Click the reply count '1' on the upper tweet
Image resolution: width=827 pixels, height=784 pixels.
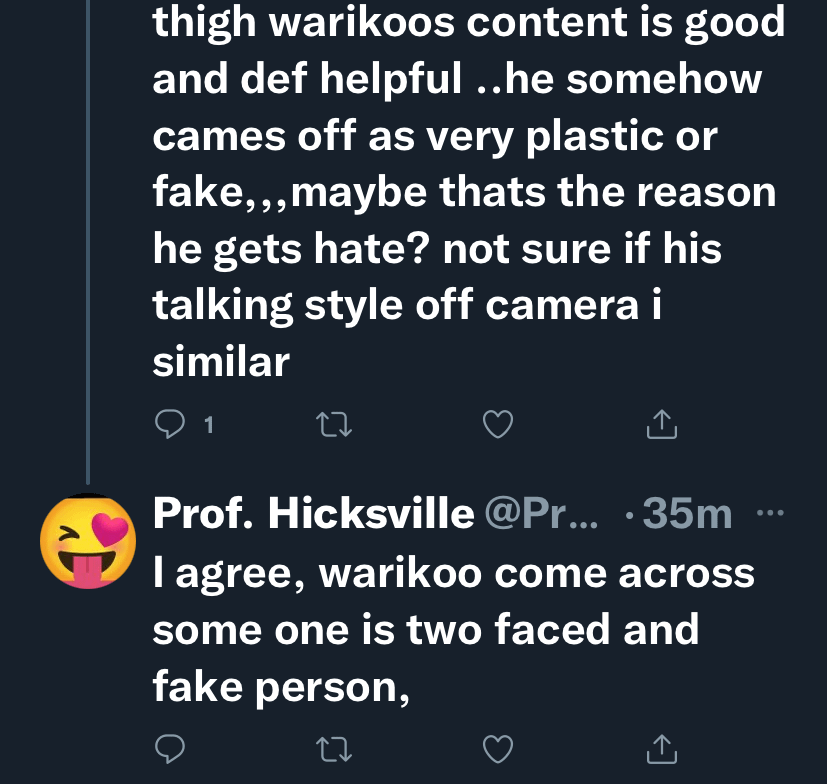pyautogui.click(x=207, y=427)
